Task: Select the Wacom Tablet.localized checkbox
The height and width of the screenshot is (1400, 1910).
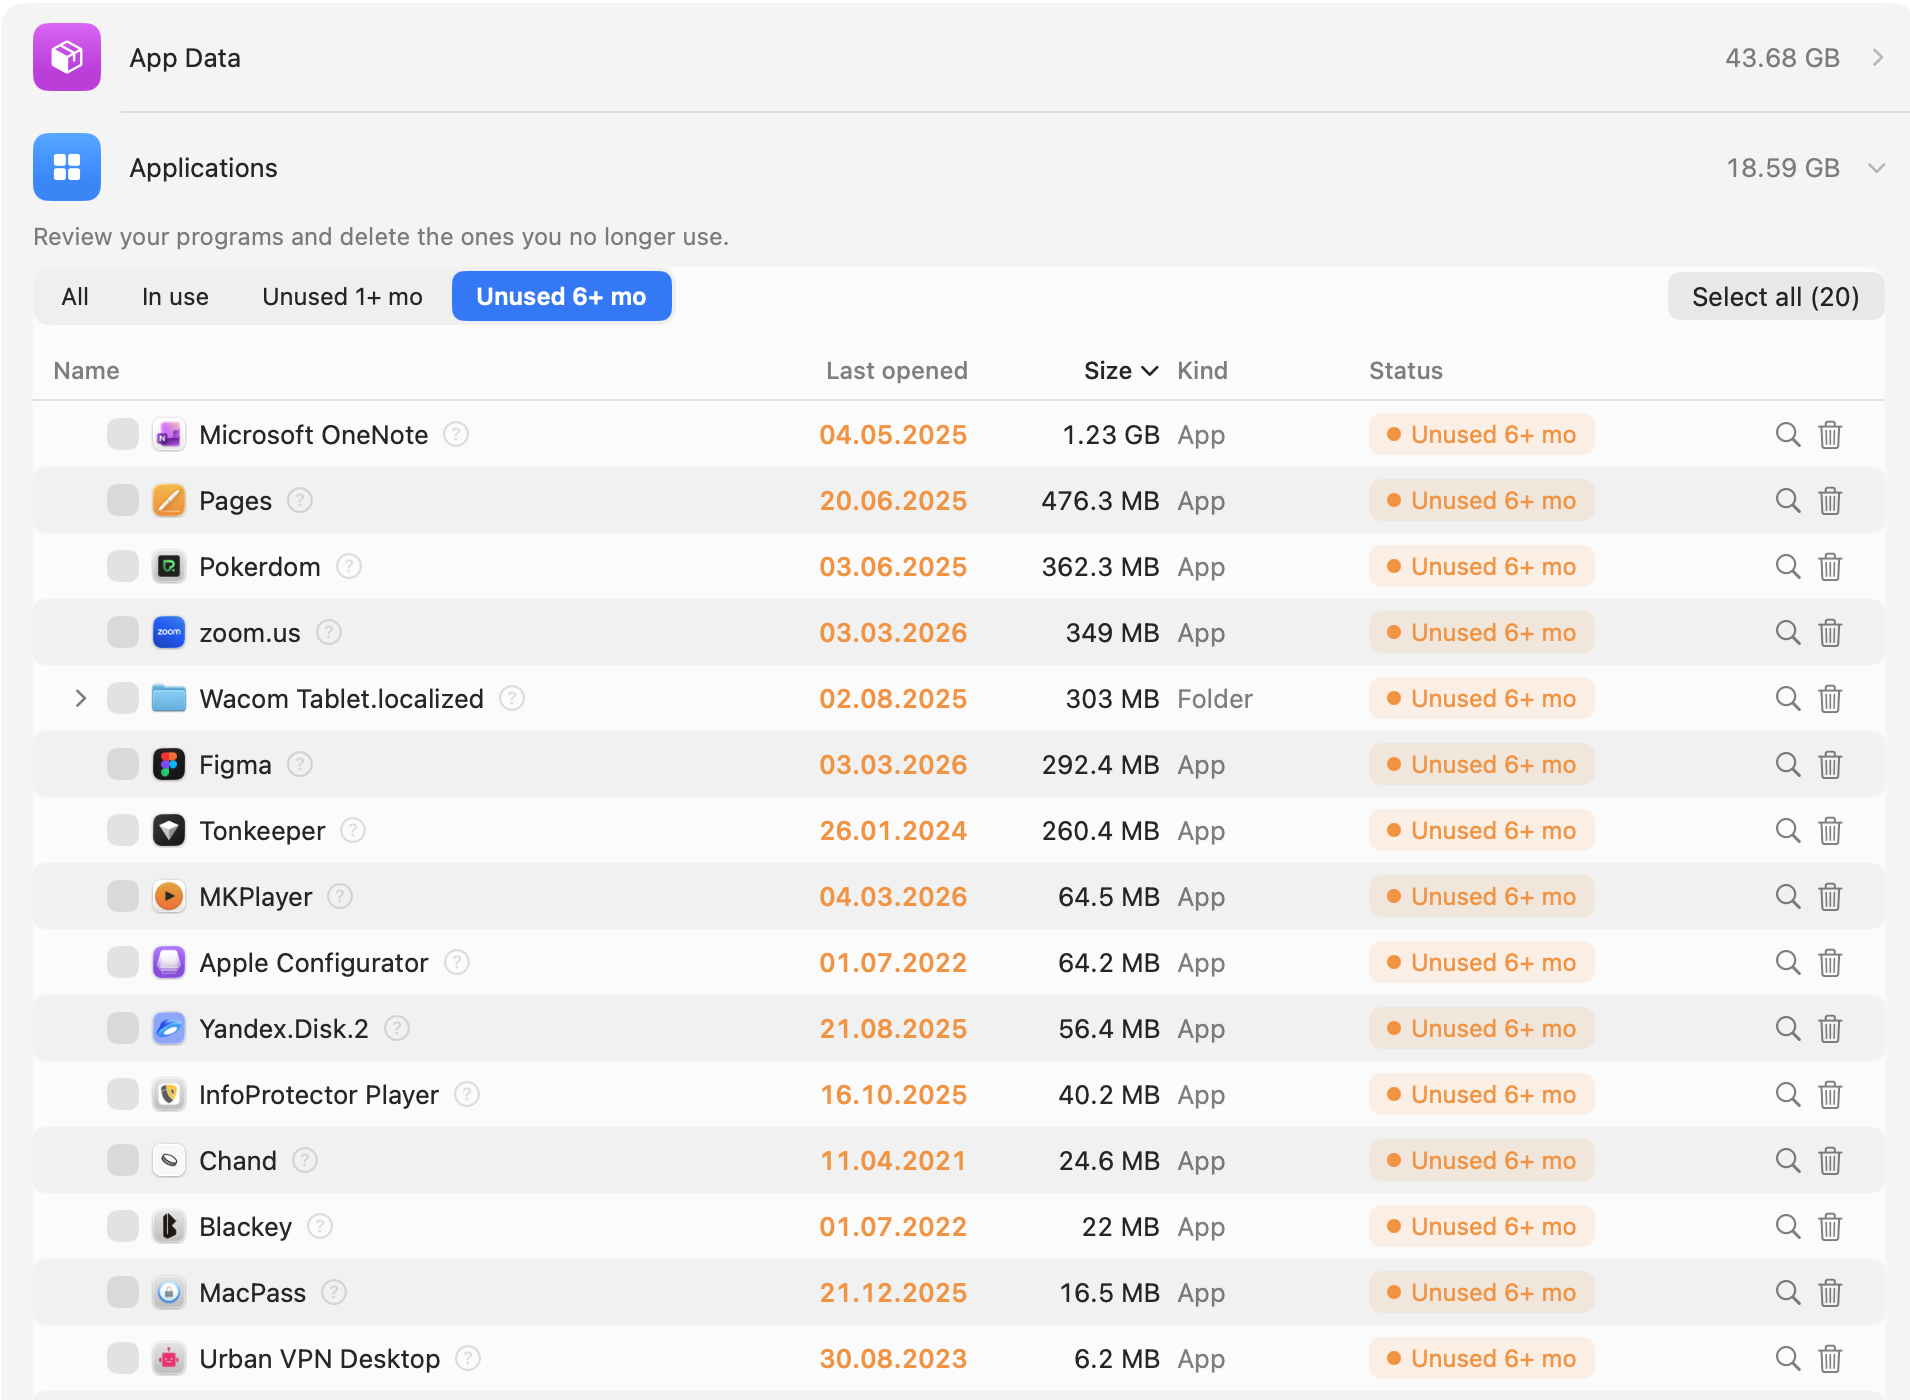Action: tap(123, 699)
